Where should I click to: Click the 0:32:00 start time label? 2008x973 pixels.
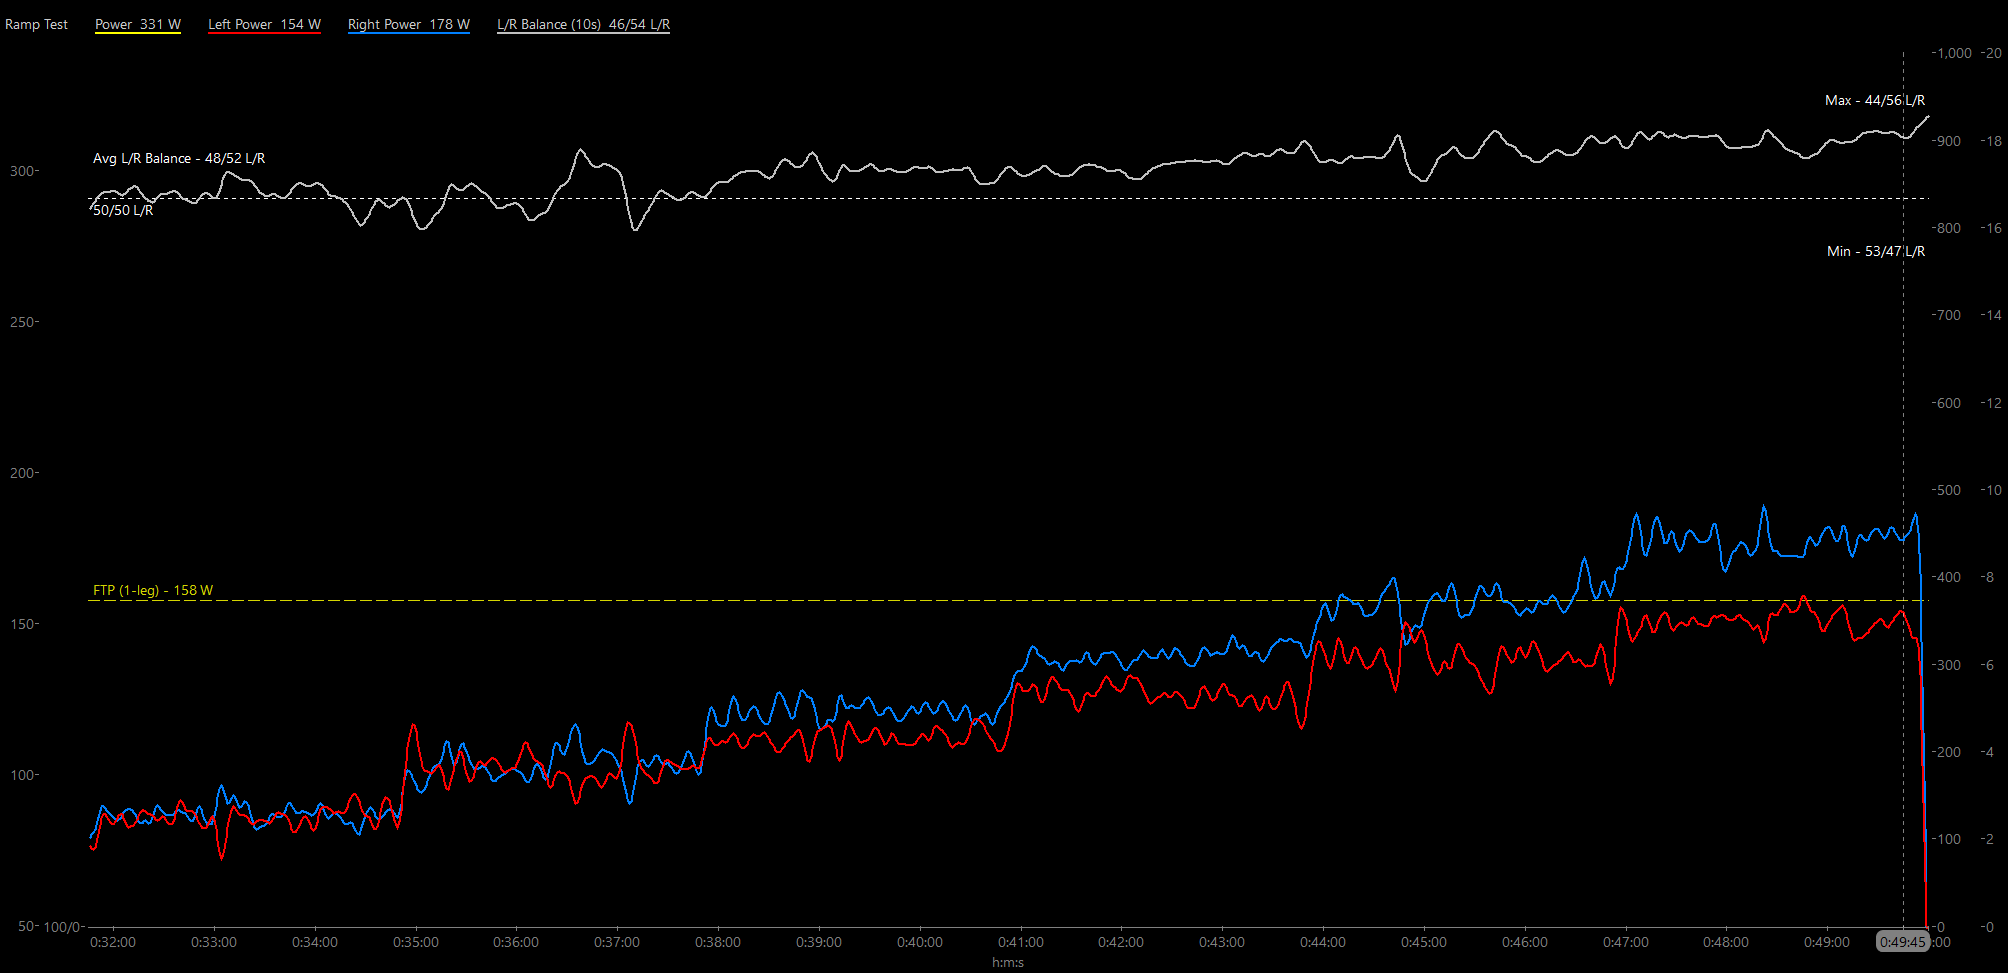tap(113, 942)
